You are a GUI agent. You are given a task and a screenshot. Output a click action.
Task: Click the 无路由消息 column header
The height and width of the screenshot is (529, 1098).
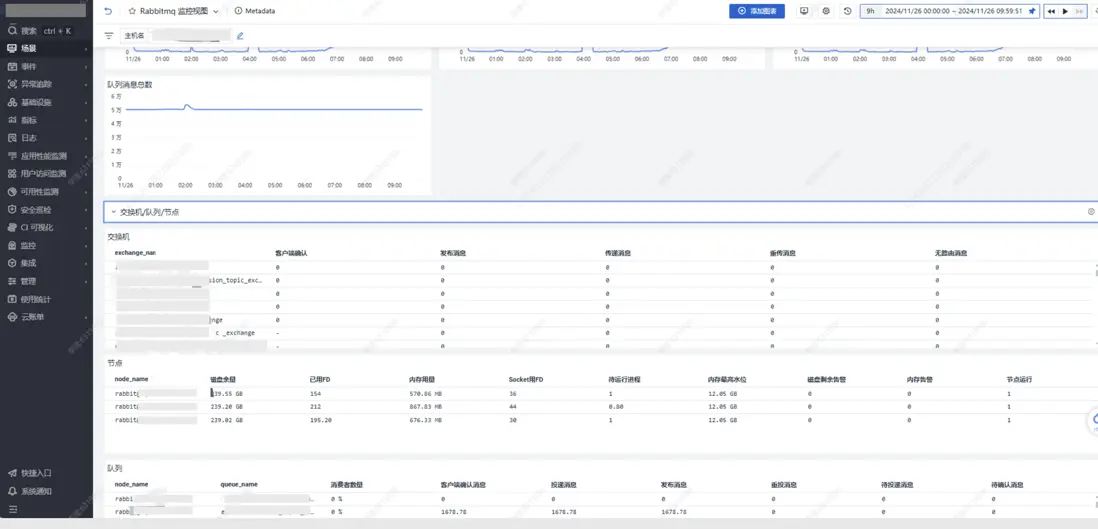tap(952, 252)
